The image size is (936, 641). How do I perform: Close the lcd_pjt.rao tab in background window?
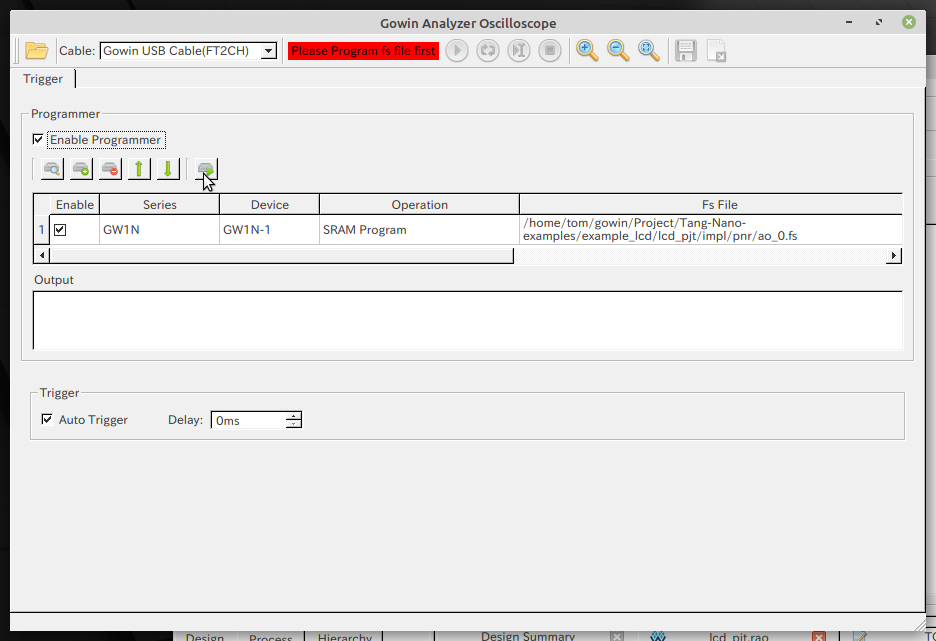(x=819, y=637)
